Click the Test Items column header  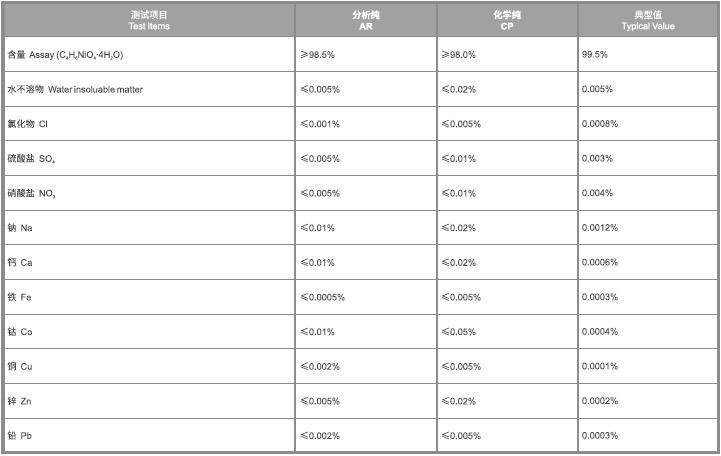click(149, 20)
